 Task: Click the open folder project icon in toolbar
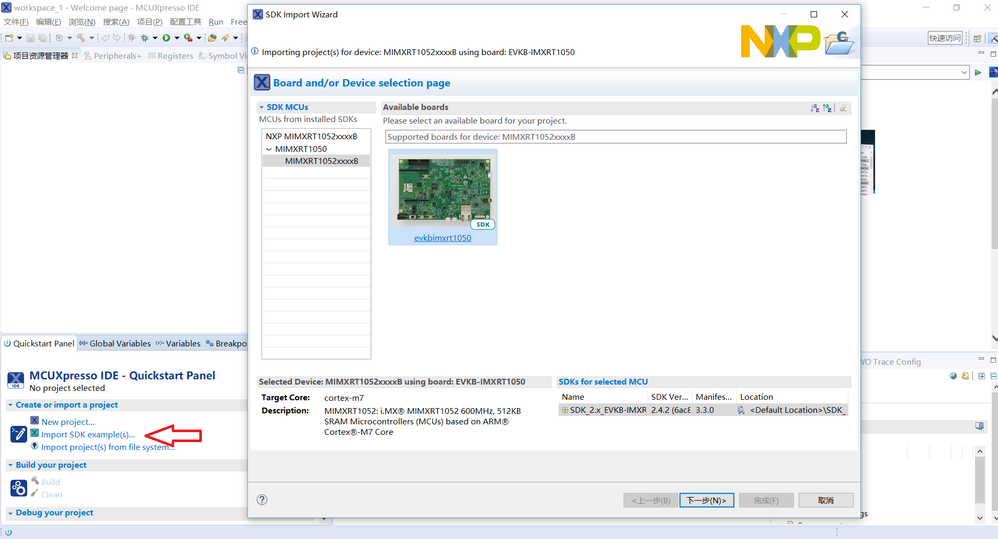click(213, 38)
